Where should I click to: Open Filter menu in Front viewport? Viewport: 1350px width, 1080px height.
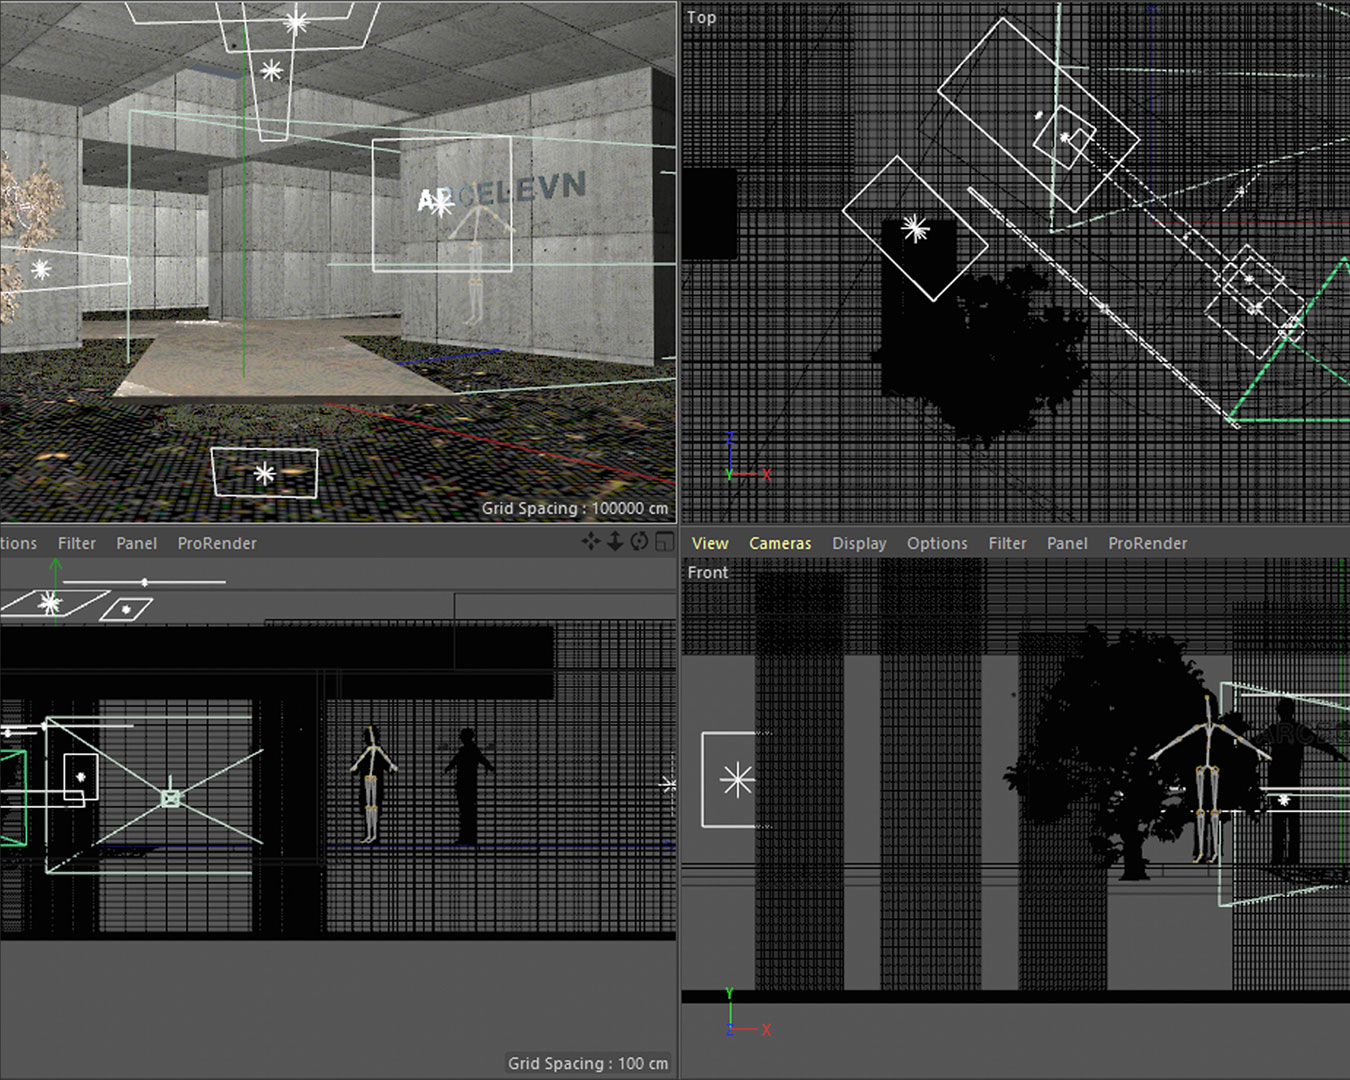click(x=1007, y=543)
